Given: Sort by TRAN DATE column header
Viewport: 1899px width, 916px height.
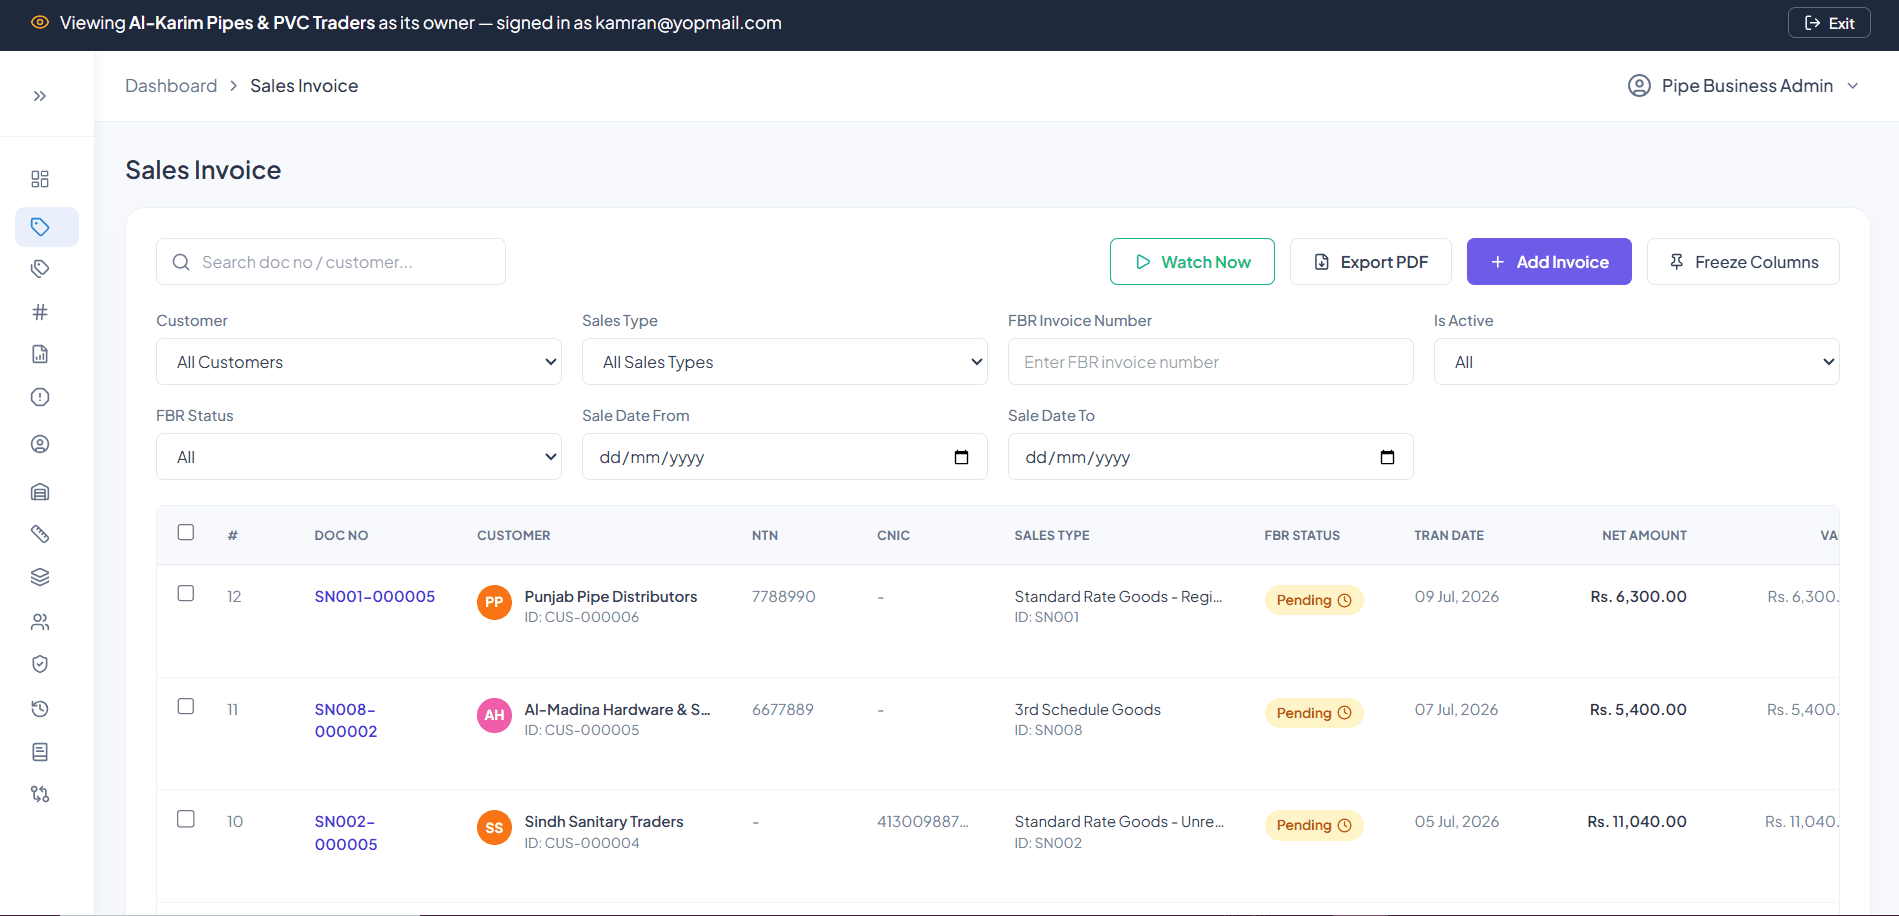Looking at the screenshot, I should (x=1449, y=536).
